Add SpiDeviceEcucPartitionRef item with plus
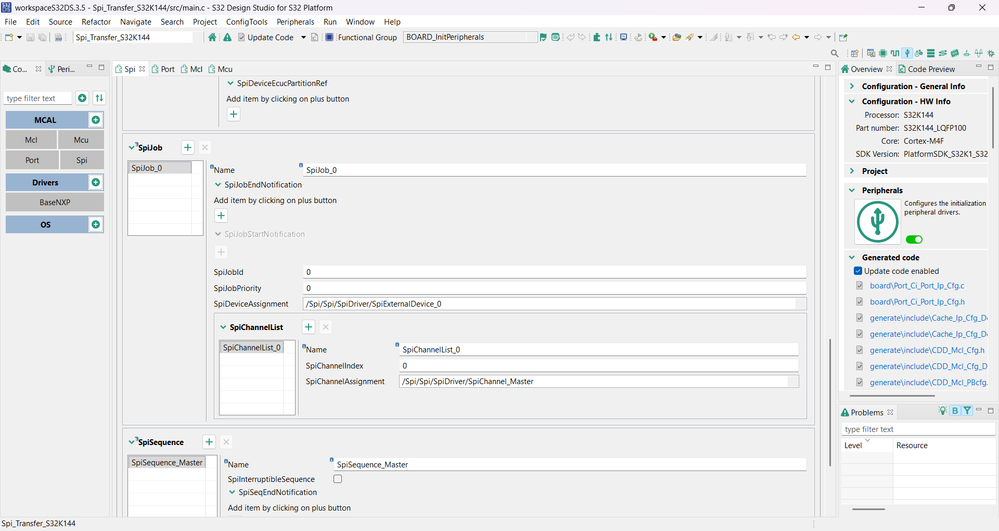This screenshot has width=999, height=531. tap(234, 114)
